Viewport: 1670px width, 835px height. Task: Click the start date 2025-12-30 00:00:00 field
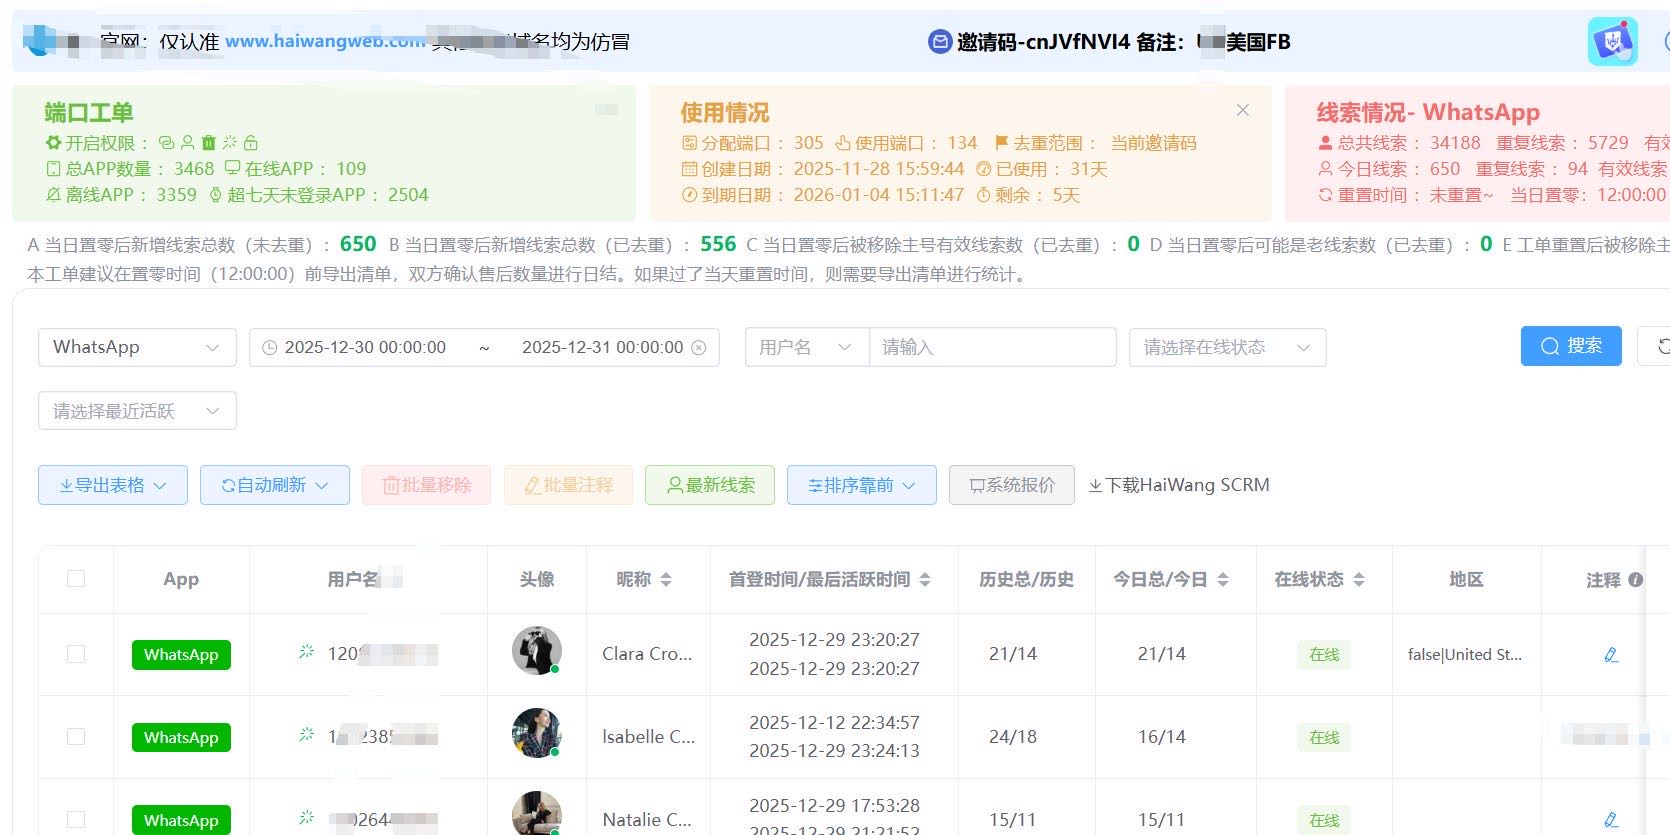tap(365, 347)
